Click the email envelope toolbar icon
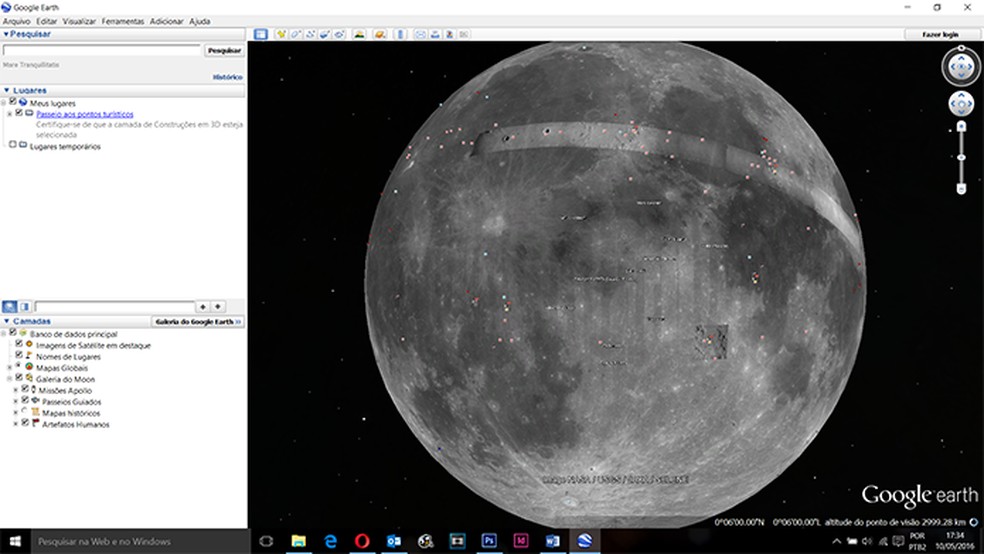The width and height of the screenshot is (984, 554). click(420, 35)
